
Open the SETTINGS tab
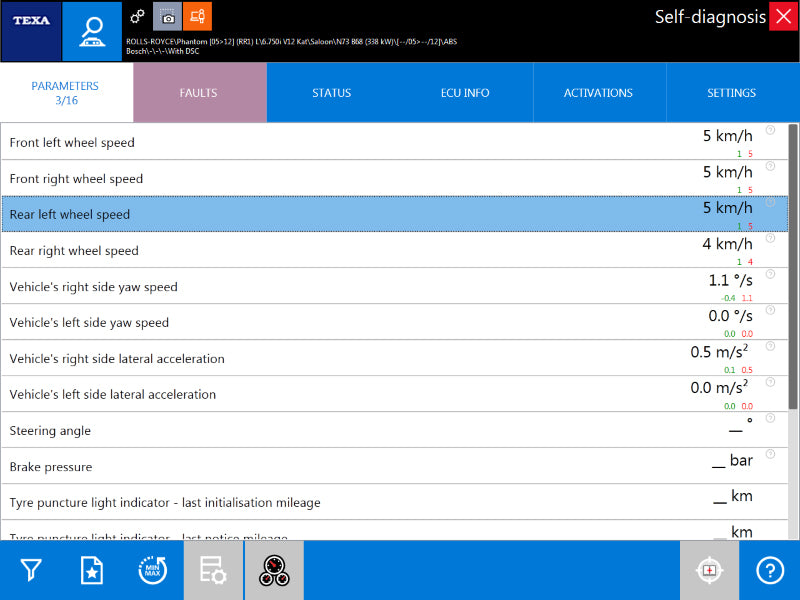click(731, 93)
